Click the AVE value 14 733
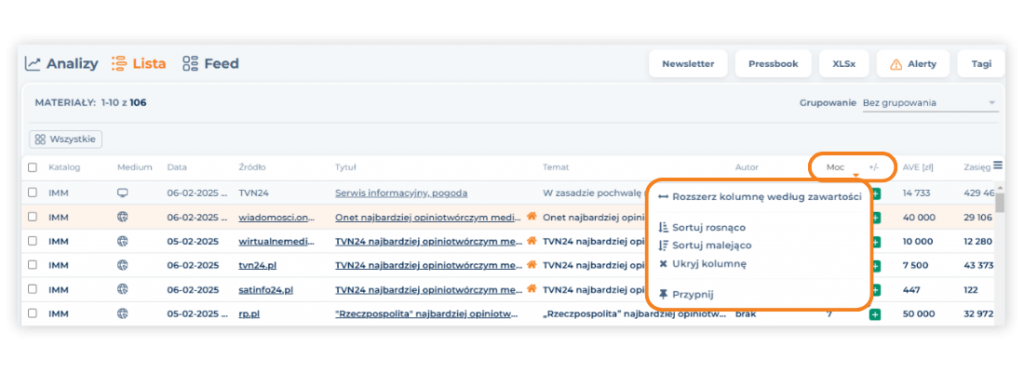 [916, 193]
